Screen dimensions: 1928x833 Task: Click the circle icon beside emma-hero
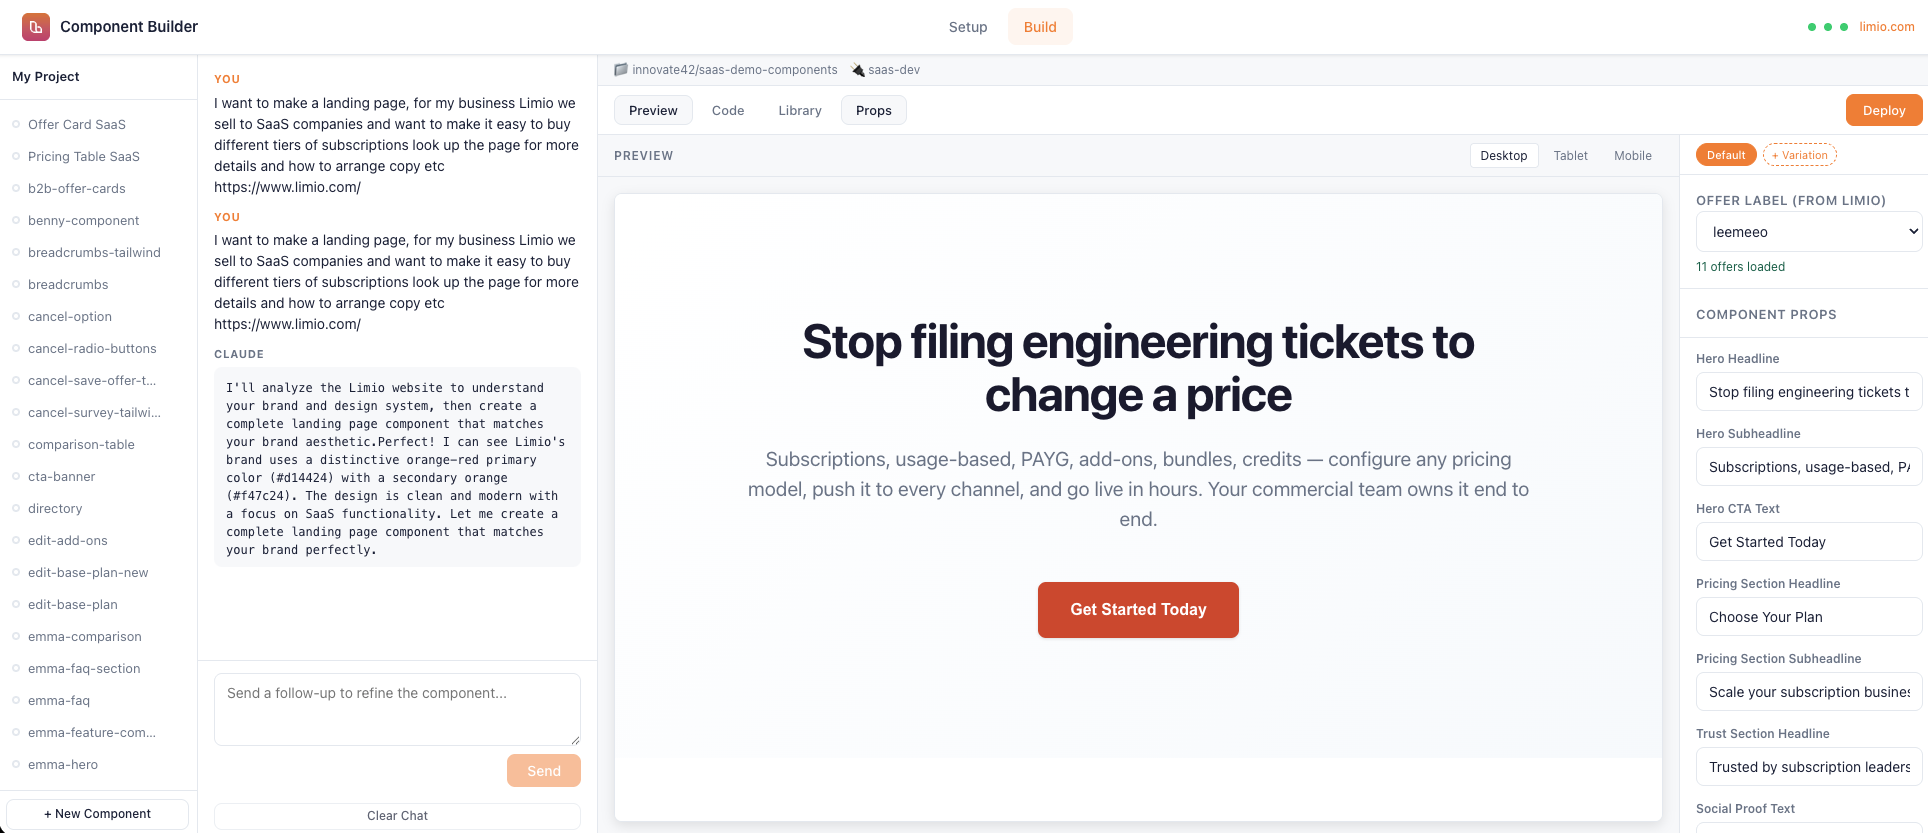point(15,764)
